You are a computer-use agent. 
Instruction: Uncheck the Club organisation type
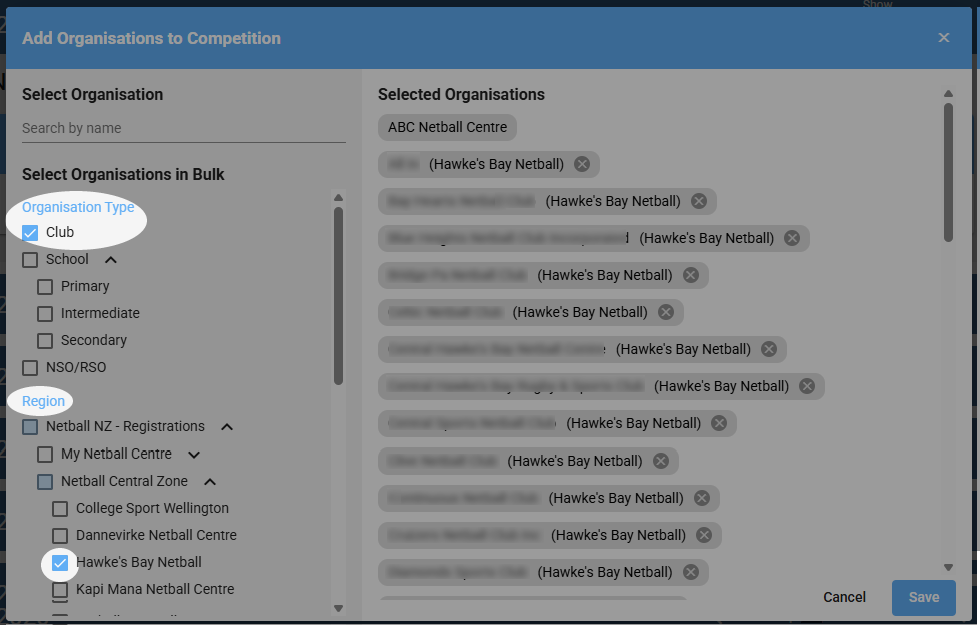(x=30, y=232)
